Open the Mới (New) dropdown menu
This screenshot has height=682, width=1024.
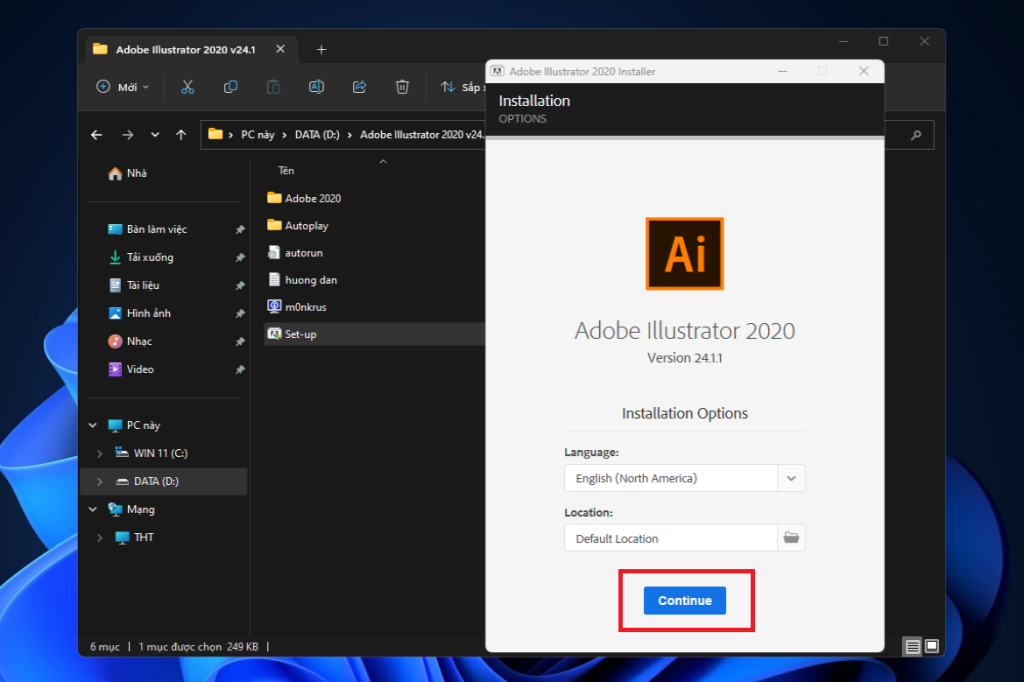tap(123, 87)
